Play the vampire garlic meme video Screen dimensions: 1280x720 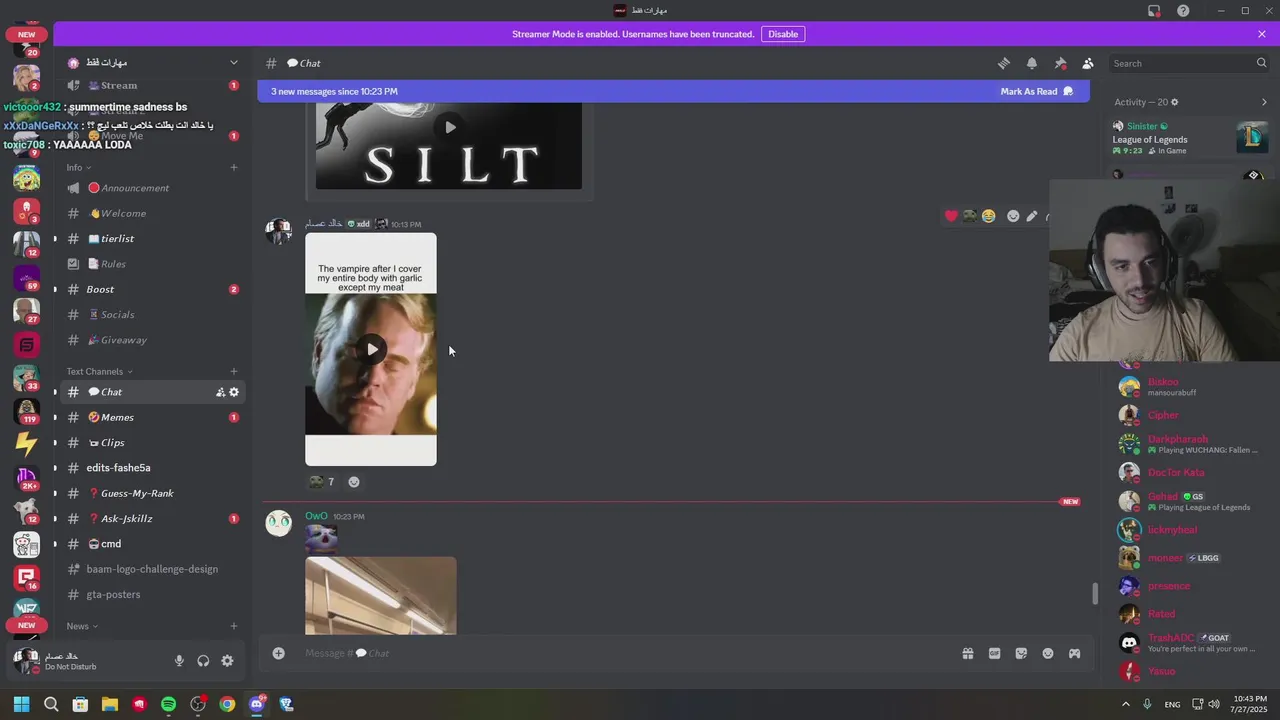pyautogui.click(x=372, y=349)
